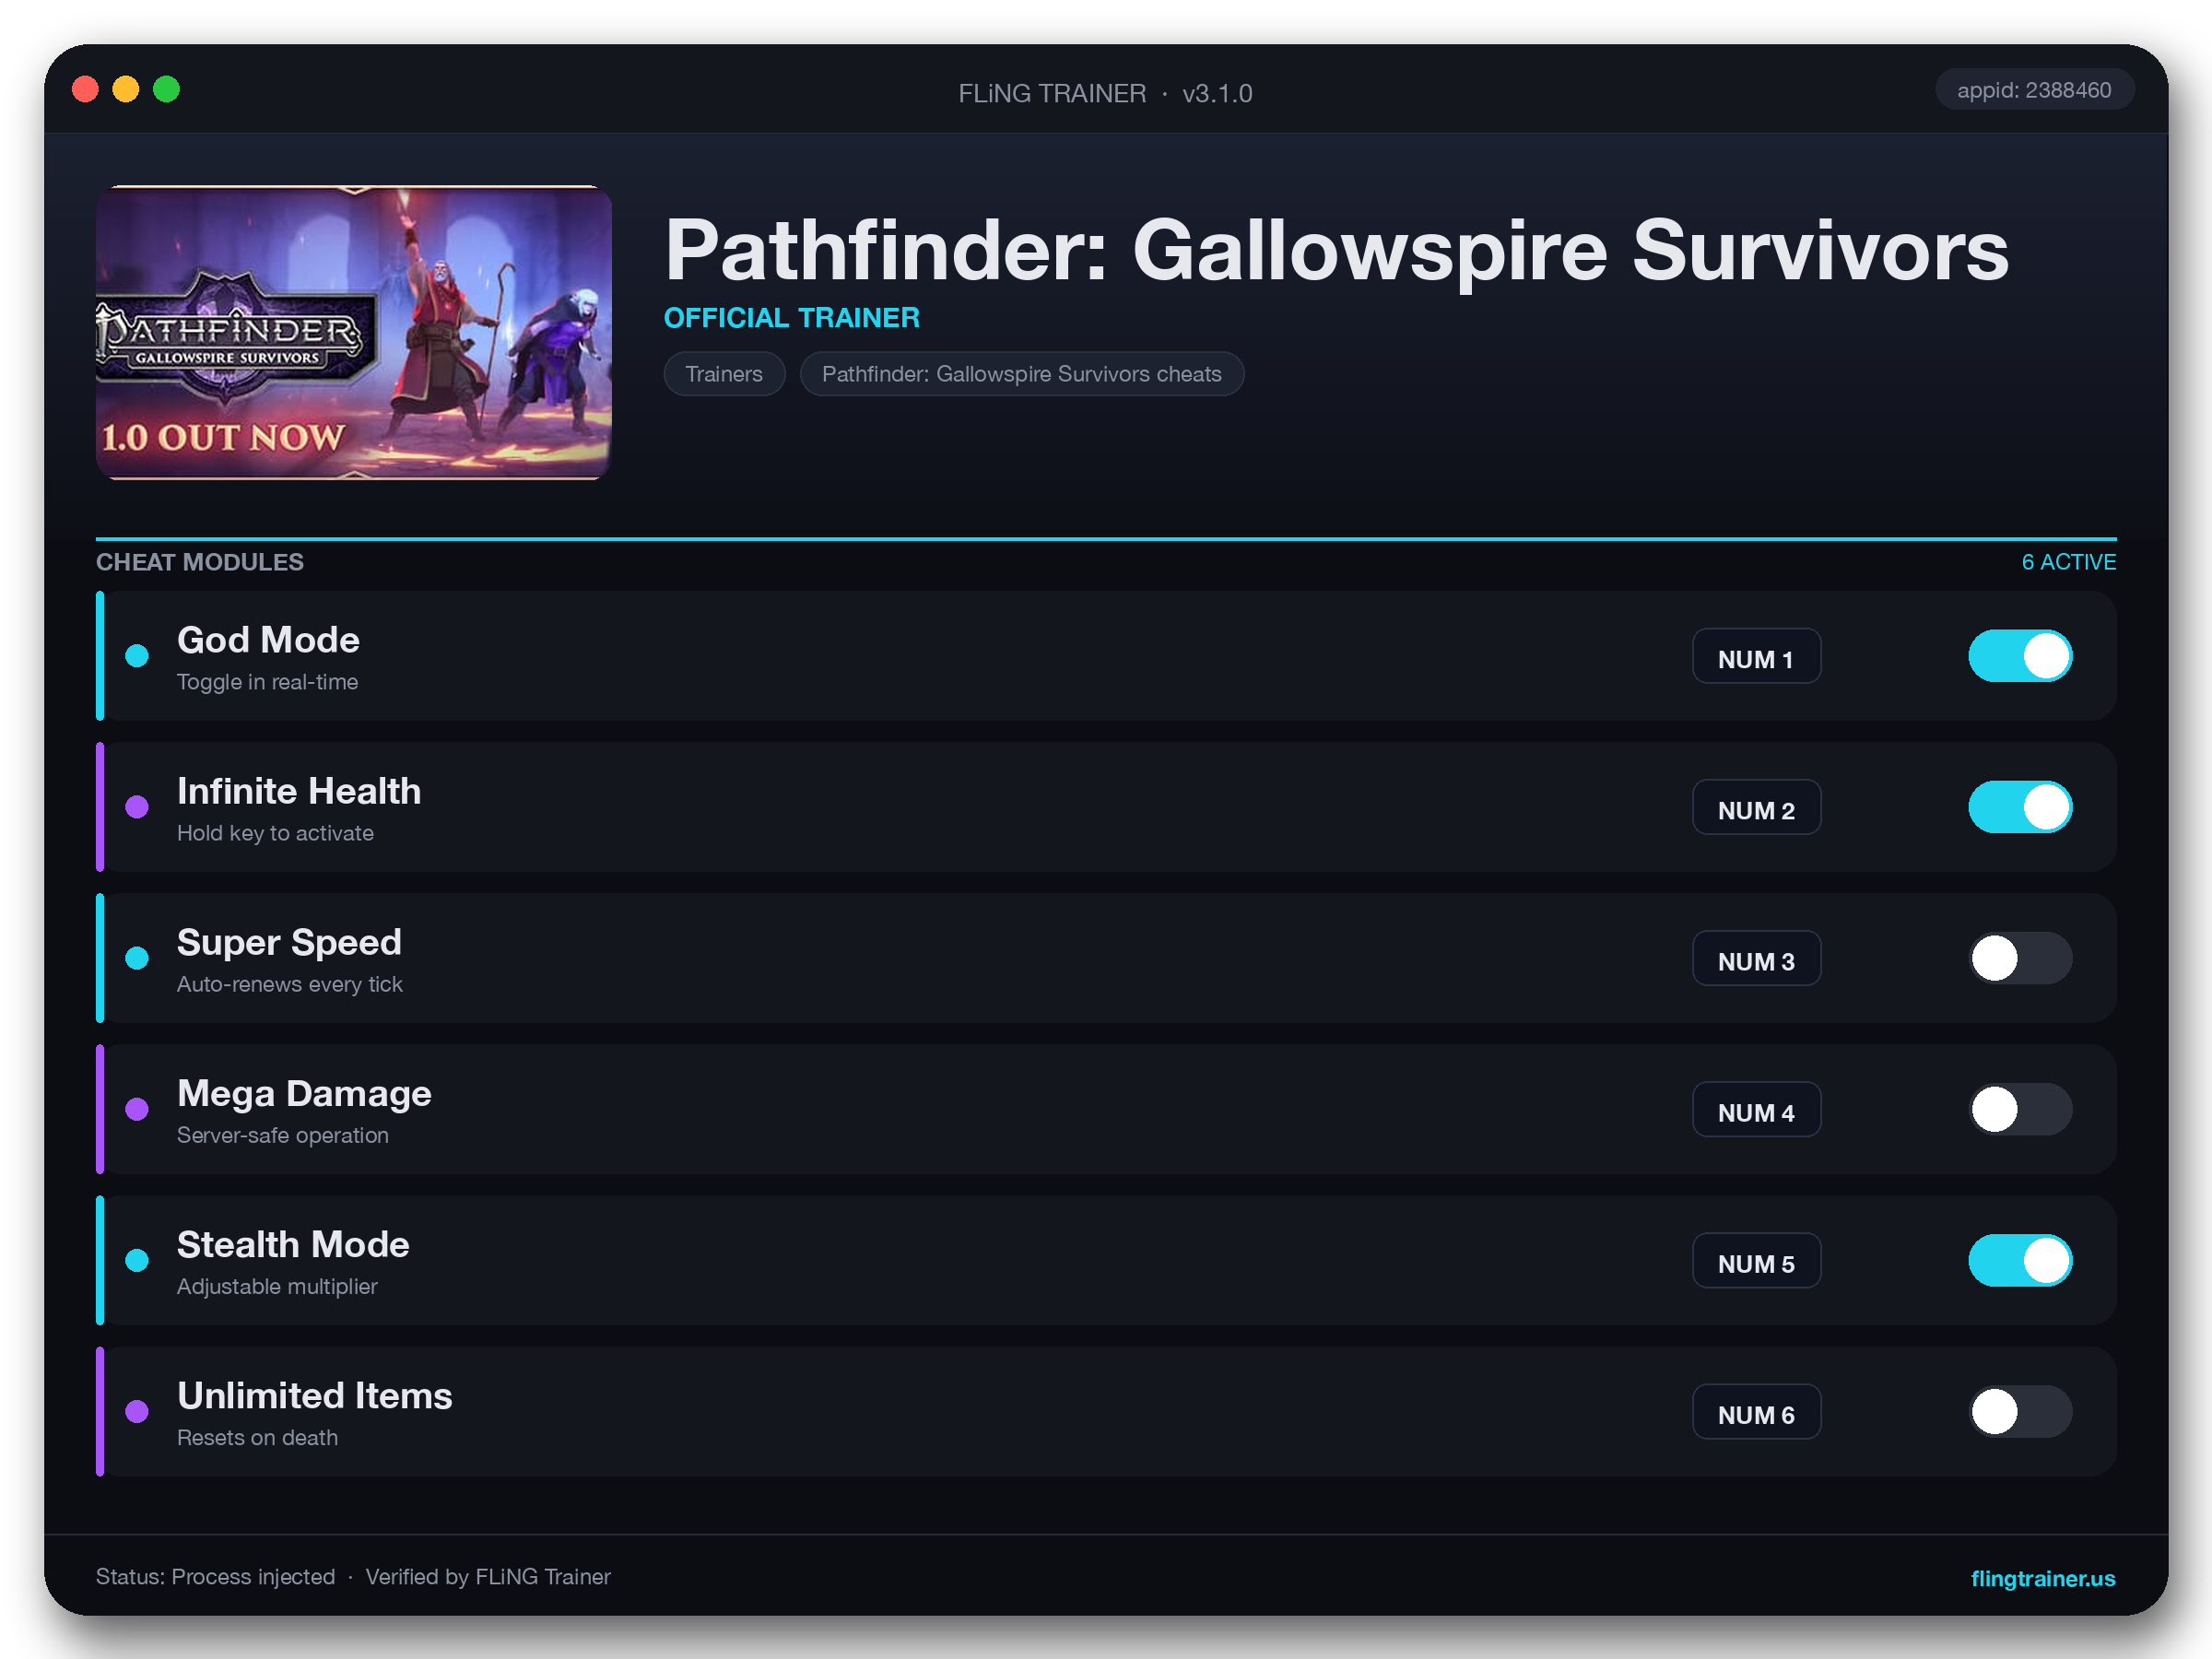Visit the flingtrainer.us link
This screenshot has height=1659, width=2212.
(2042, 1577)
